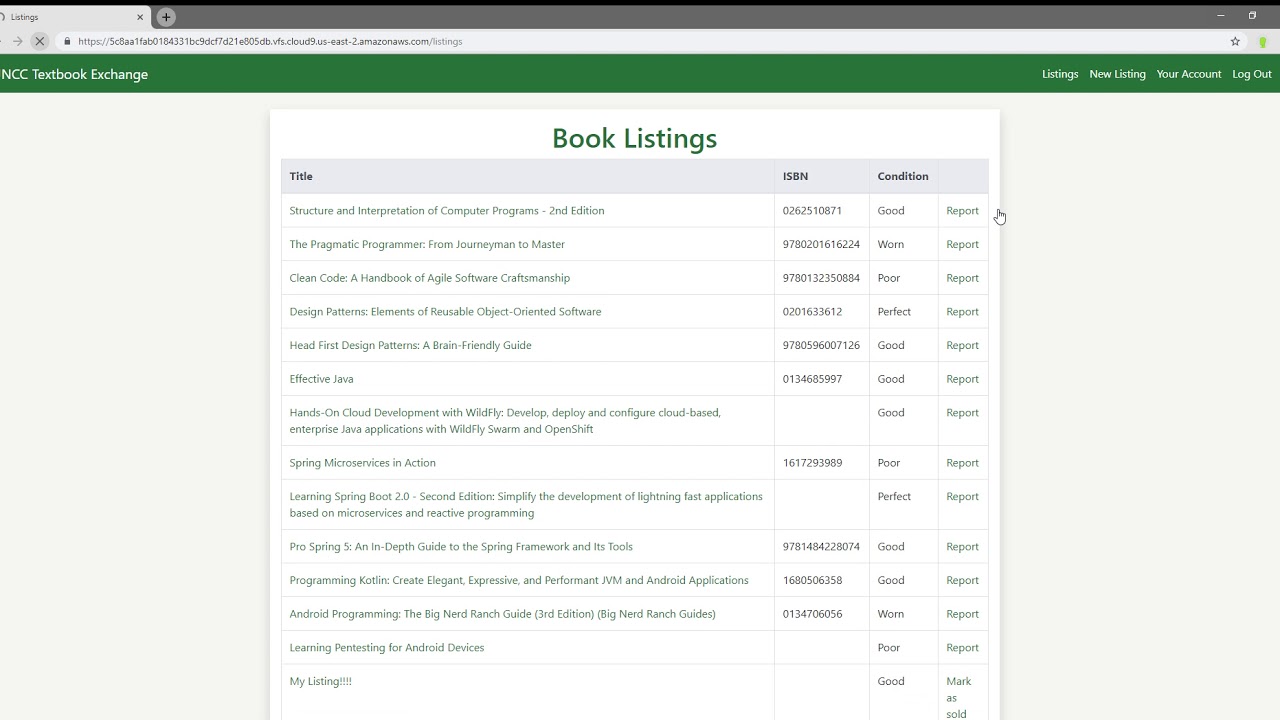Select ISBN 9781484228074 cell
1280x720 pixels.
pos(821,547)
